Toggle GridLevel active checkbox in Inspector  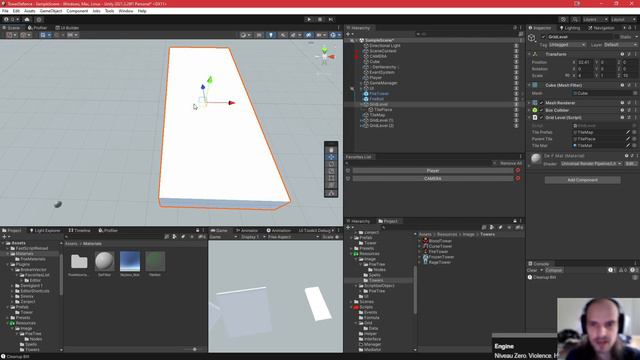coord(543,37)
